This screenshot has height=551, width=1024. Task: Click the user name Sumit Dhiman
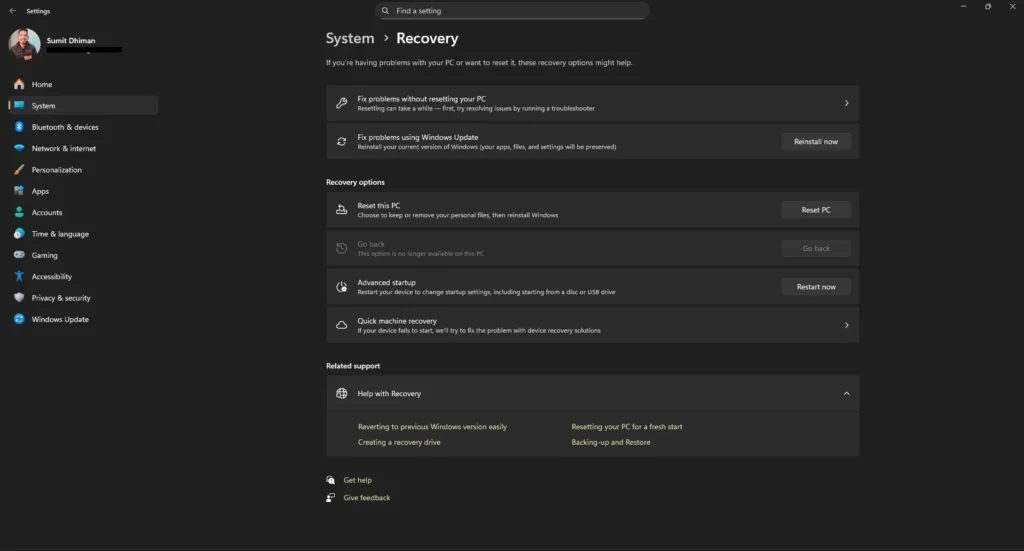71,40
